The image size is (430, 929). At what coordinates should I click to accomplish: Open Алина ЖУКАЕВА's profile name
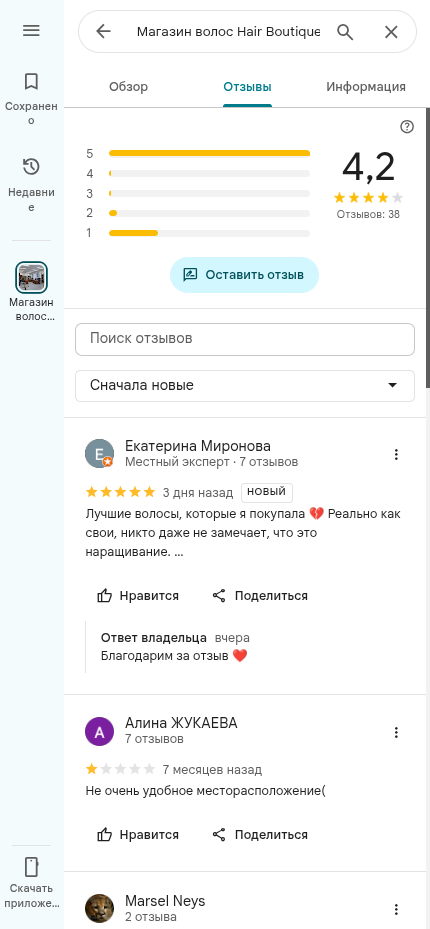point(181,723)
